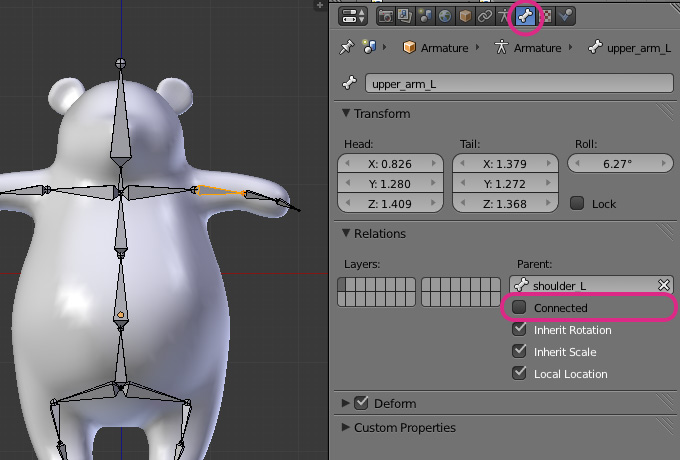Grab the Relations panel drag grip
The height and width of the screenshot is (460, 680).
(665, 232)
